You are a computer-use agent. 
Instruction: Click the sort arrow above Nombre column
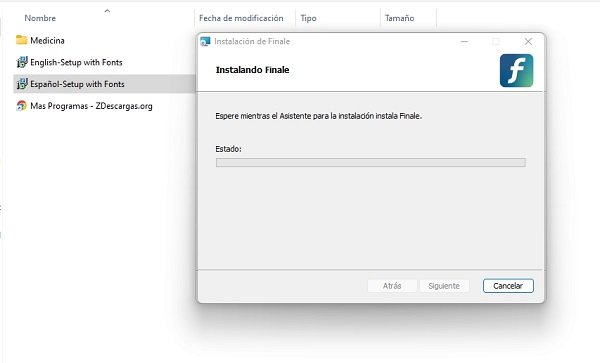tap(108, 11)
